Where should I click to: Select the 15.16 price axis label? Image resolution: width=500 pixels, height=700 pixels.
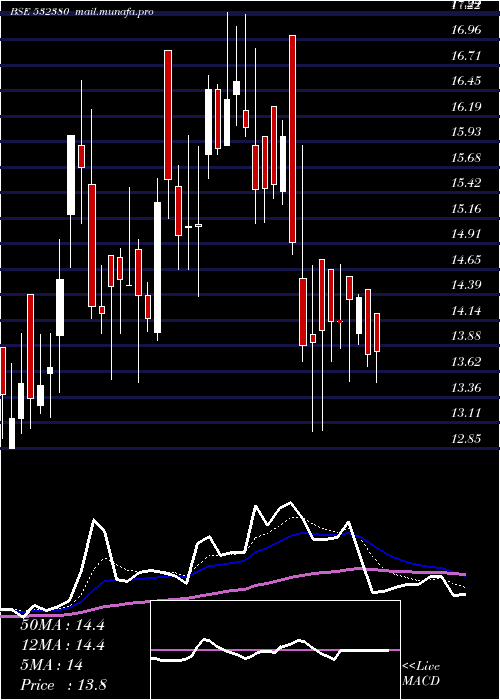pos(466,209)
